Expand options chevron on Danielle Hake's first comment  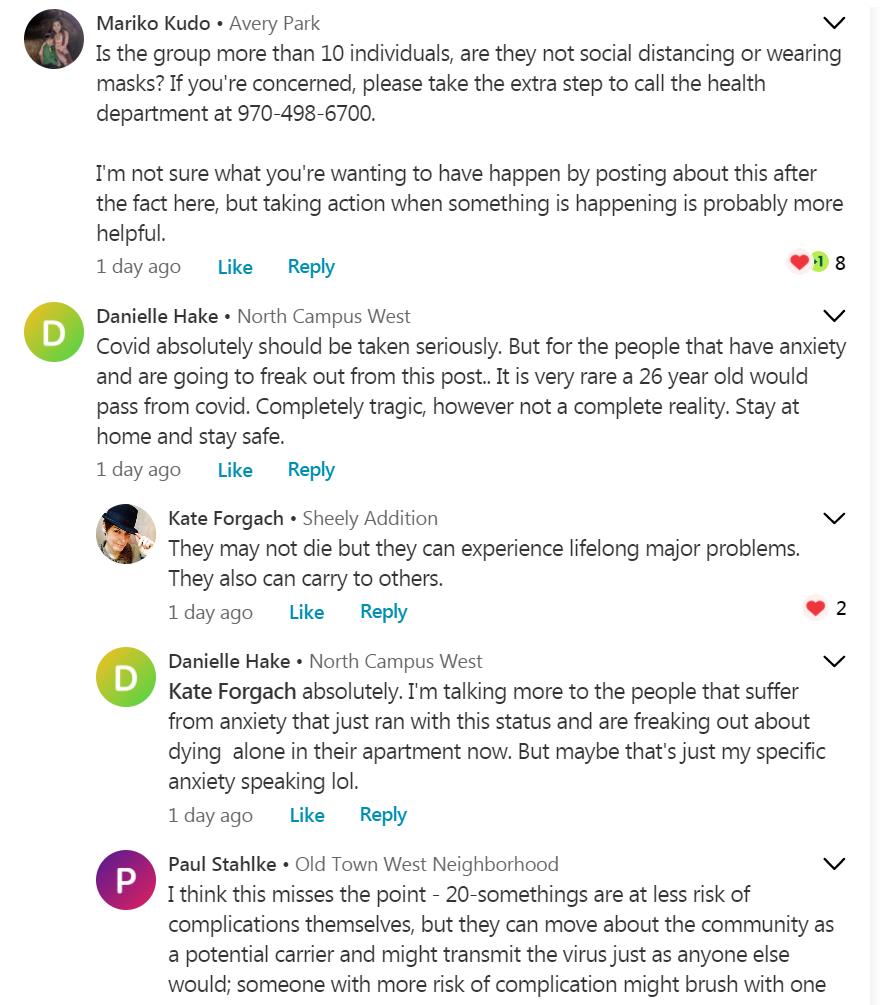pyautogui.click(x=833, y=315)
